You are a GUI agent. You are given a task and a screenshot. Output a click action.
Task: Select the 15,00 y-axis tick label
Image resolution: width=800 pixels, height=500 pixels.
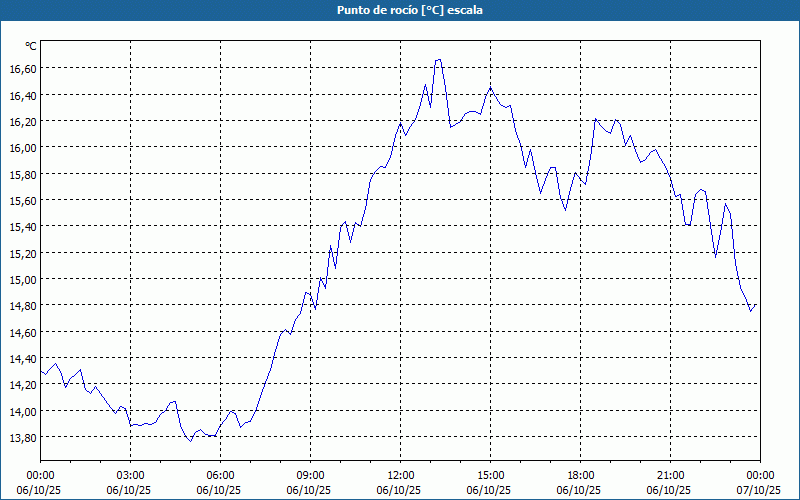(22, 280)
